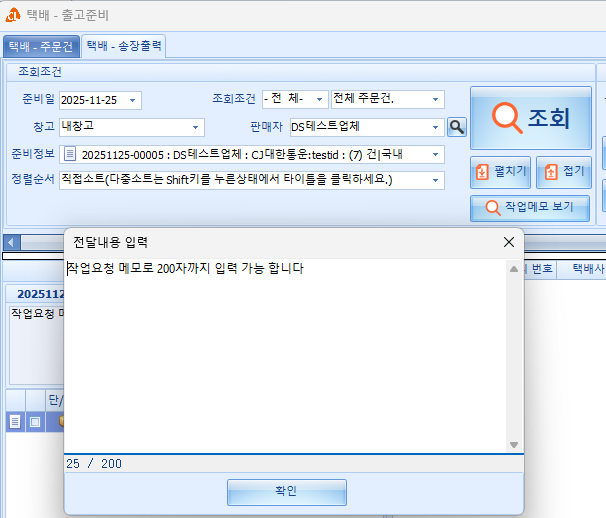Click the magnifier icon beside 판매자 field
The width and height of the screenshot is (606, 518).
457,127
